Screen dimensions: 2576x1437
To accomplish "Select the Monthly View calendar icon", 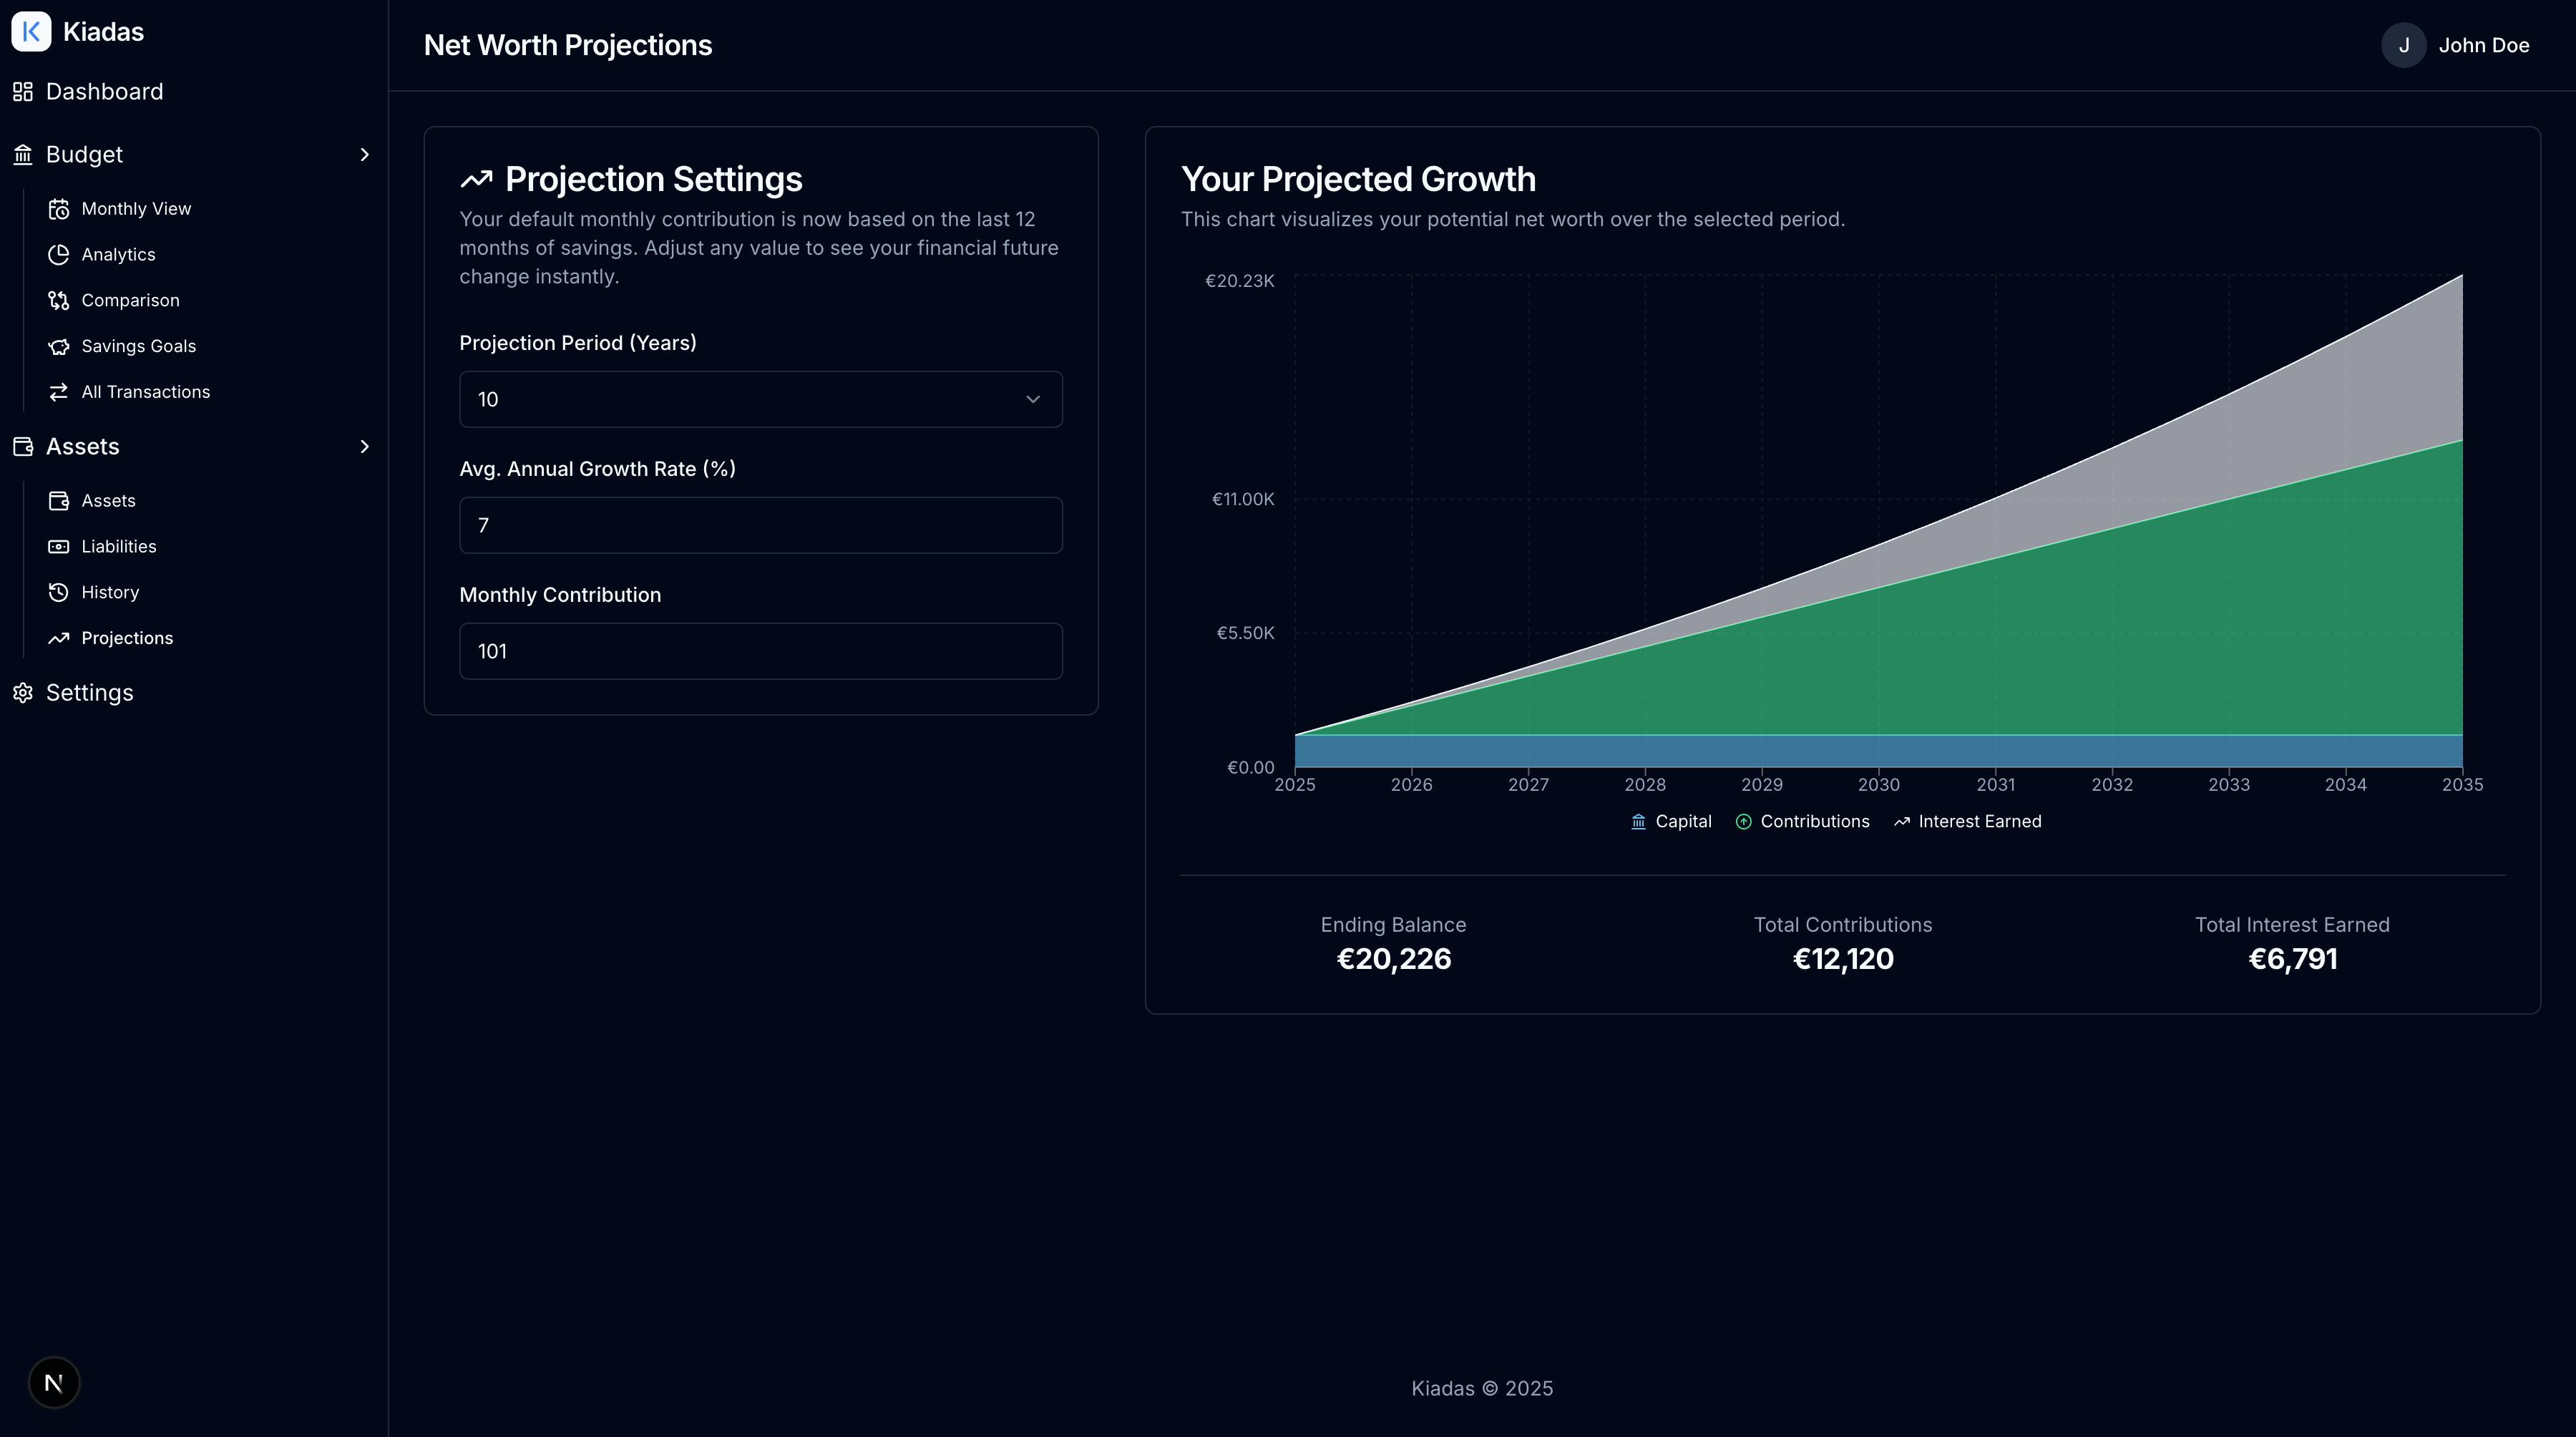I will pyautogui.click(x=59, y=208).
